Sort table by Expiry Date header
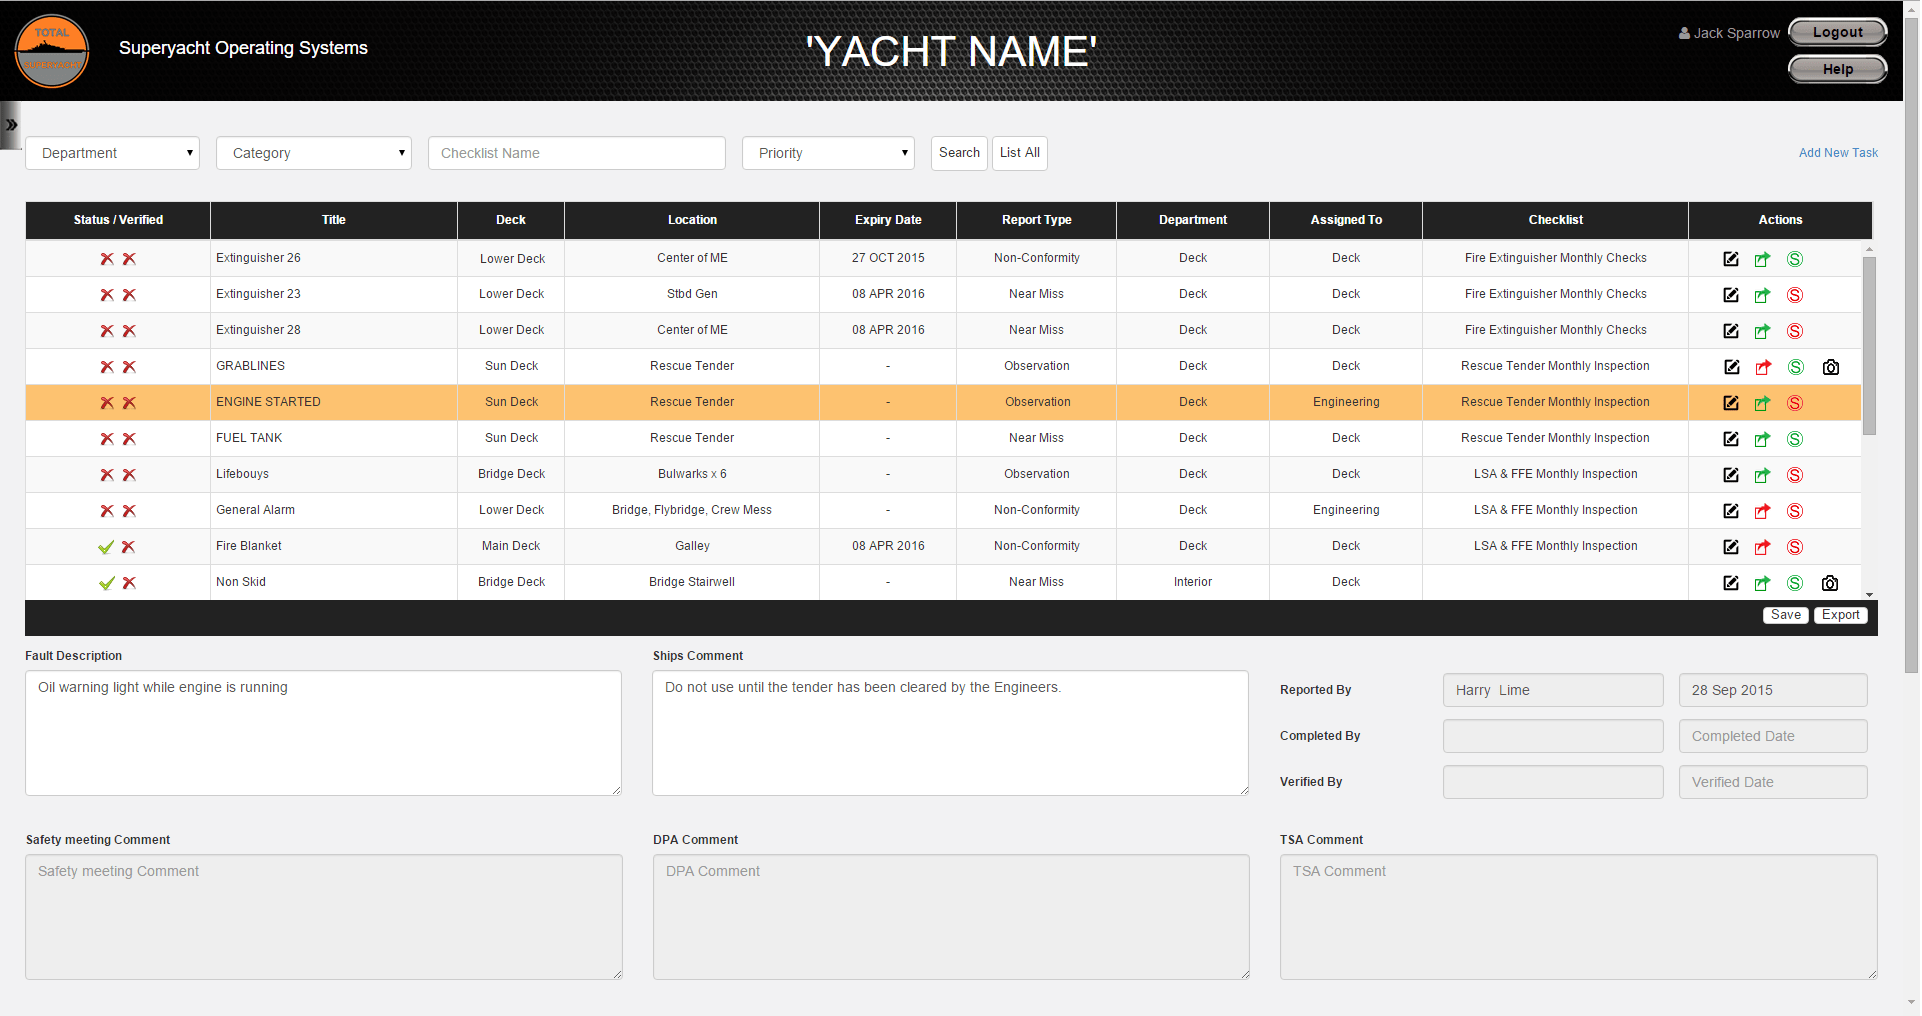Viewport: 1922px width, 1016px height. click(x=888, y=220)
